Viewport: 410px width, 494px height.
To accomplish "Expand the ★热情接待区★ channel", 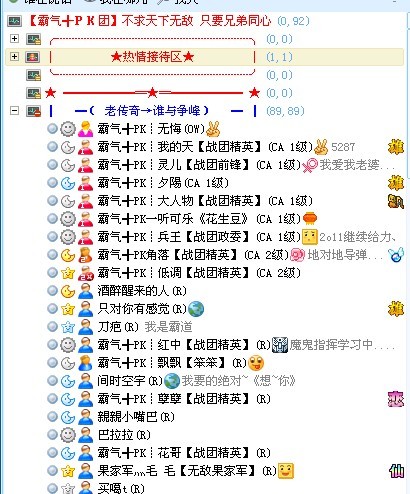I will click(14, 56).
